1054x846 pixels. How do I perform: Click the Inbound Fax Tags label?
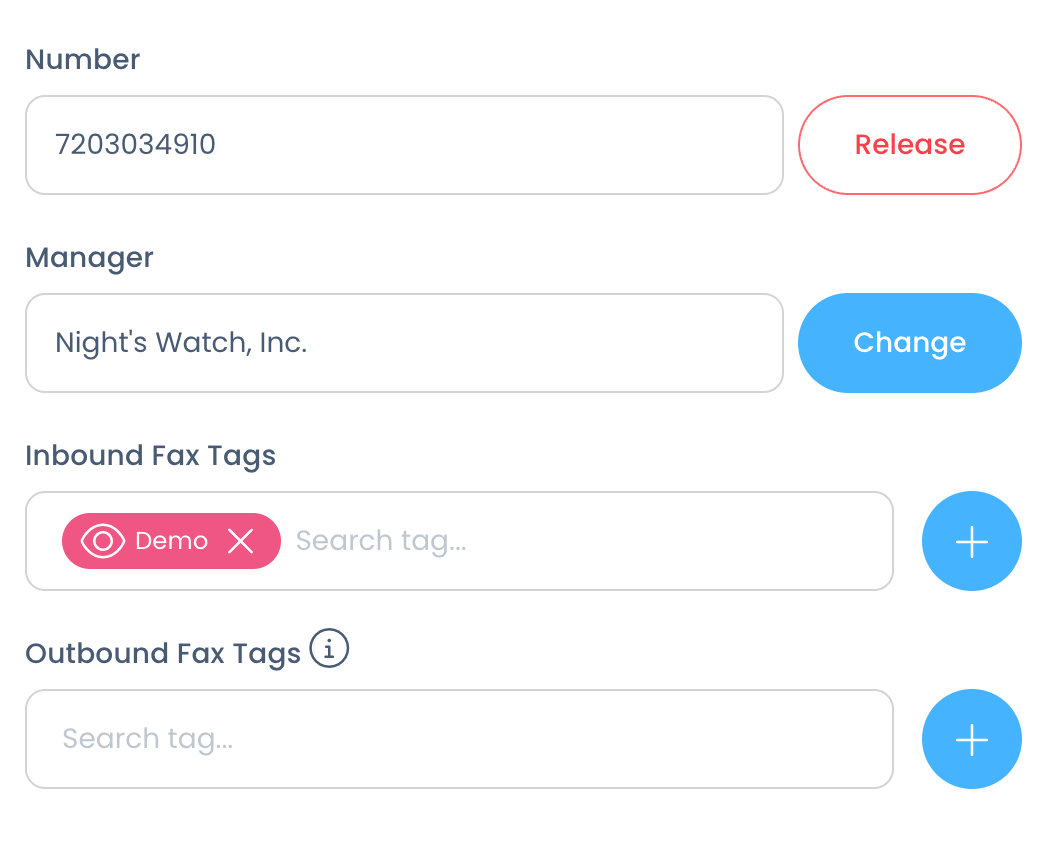[151, 456]
